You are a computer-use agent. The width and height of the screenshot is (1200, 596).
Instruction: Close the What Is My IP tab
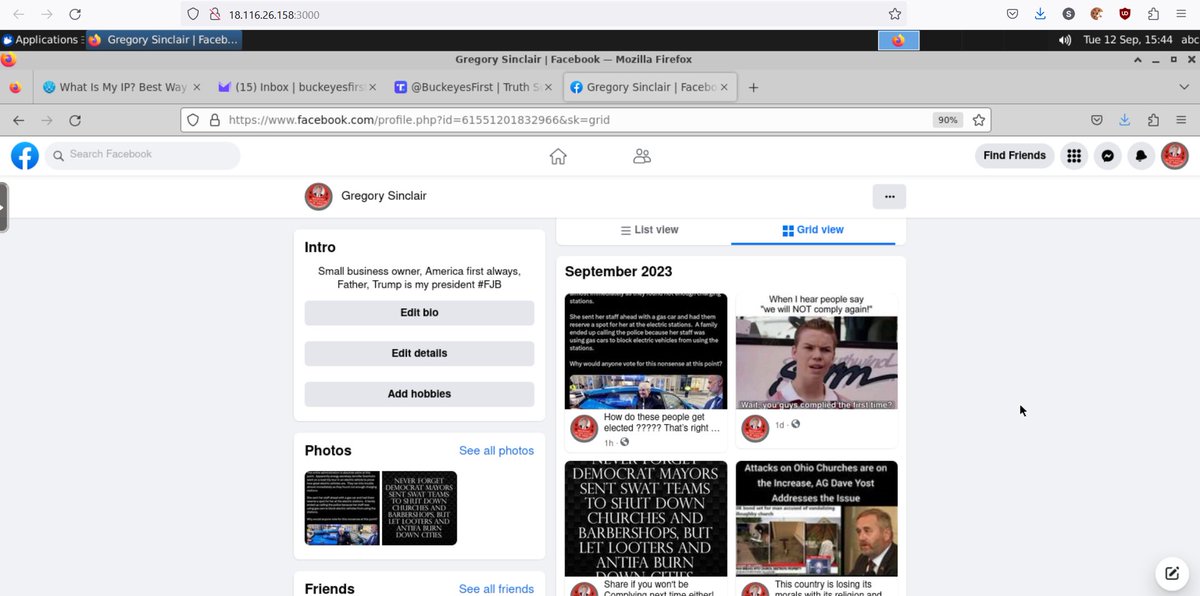pyautogui.click(x=196, y=87)
